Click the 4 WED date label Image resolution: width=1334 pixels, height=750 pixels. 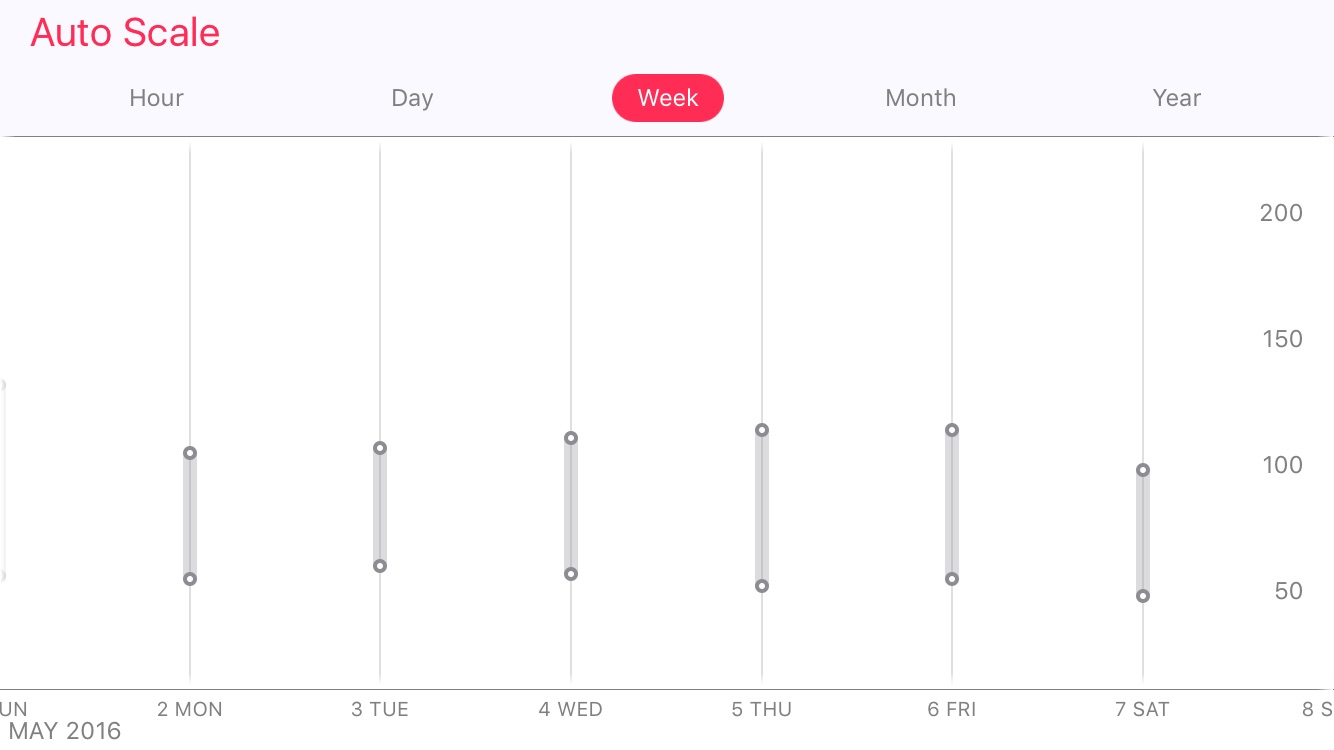[x=571, y=710]
